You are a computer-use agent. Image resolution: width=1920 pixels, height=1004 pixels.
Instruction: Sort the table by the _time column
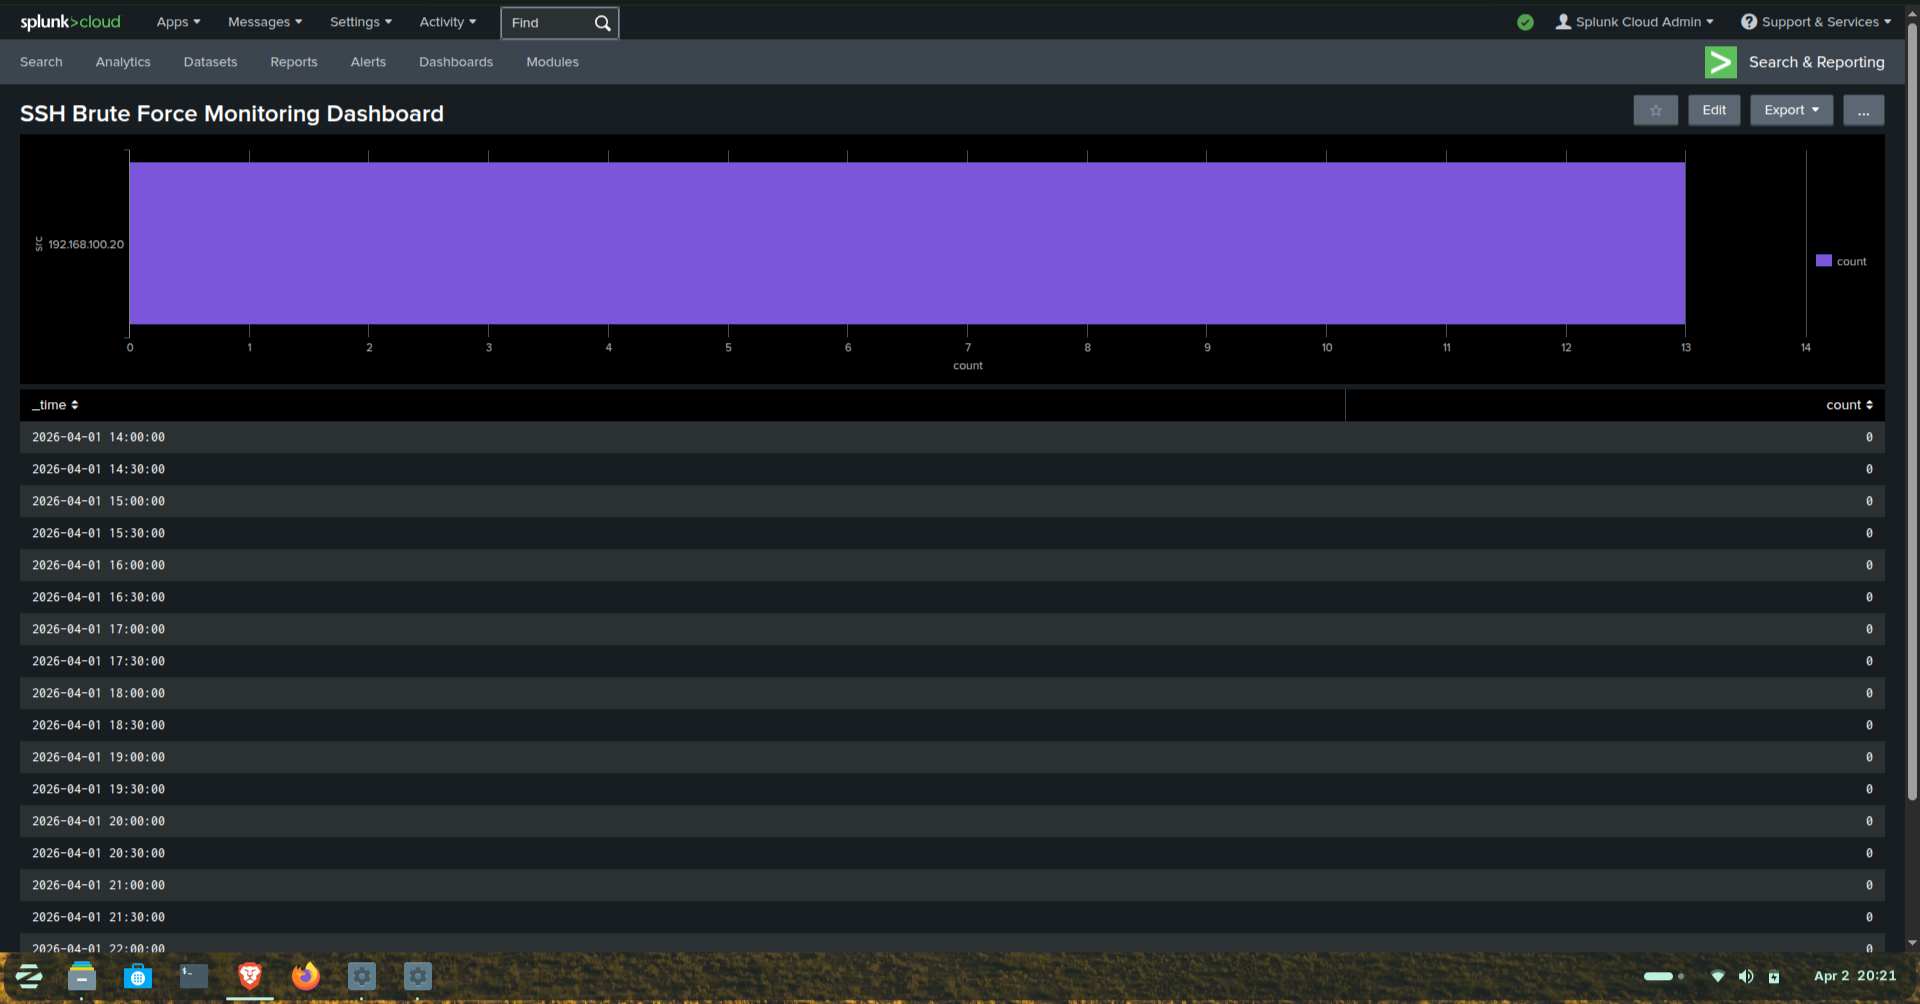[55, 404]
